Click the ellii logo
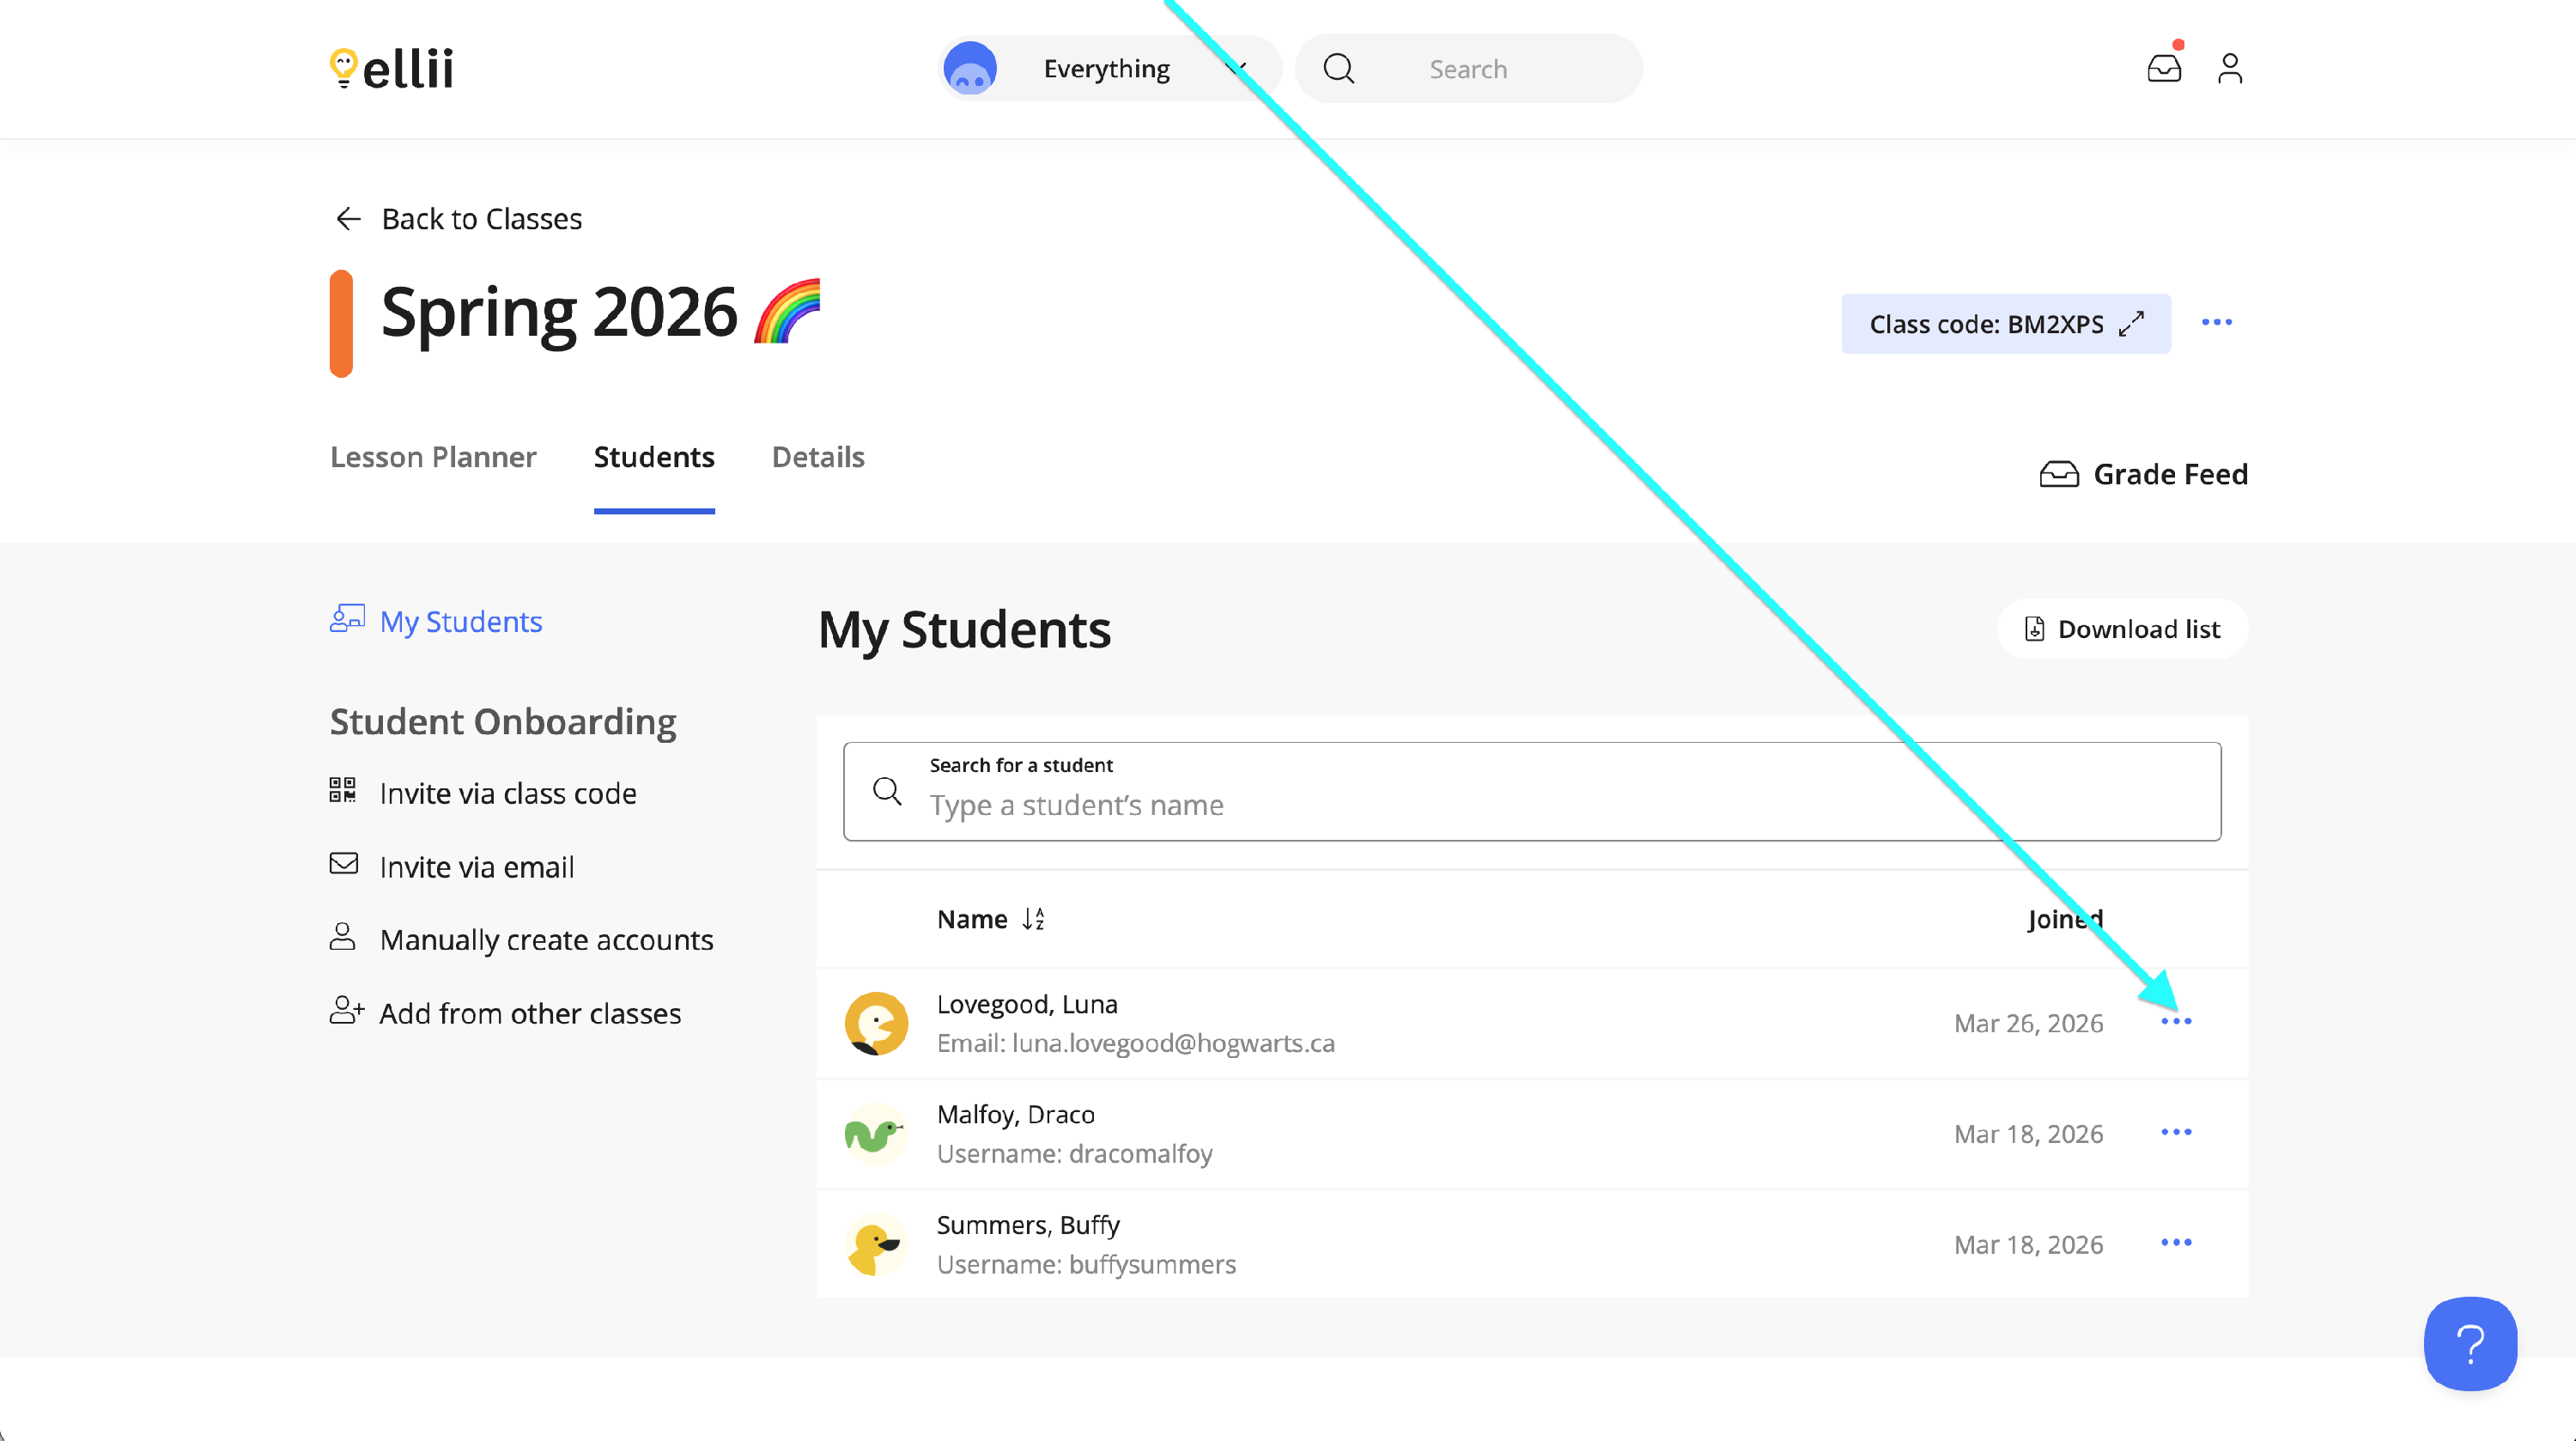Viewport: 2576px width, 1441px height. (391, 68)
